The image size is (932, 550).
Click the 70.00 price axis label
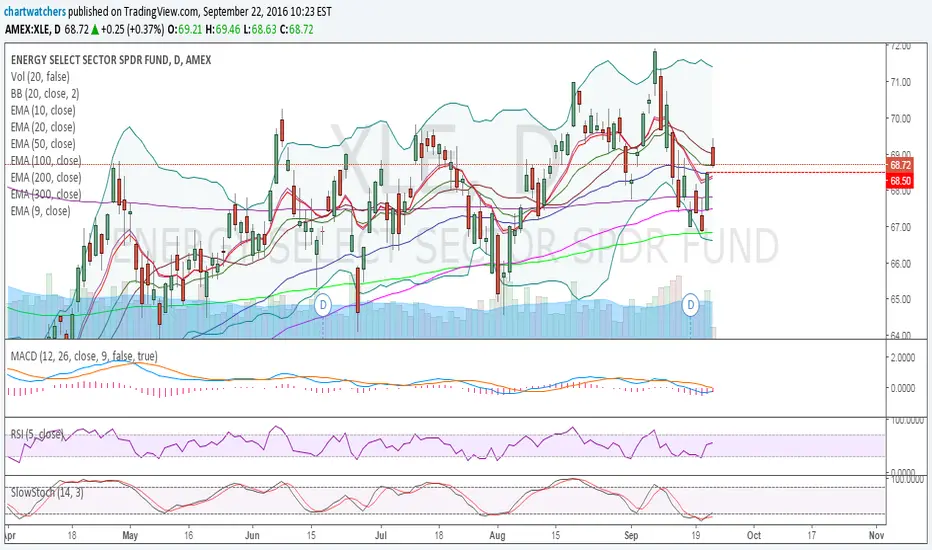(x=899, y=118)
